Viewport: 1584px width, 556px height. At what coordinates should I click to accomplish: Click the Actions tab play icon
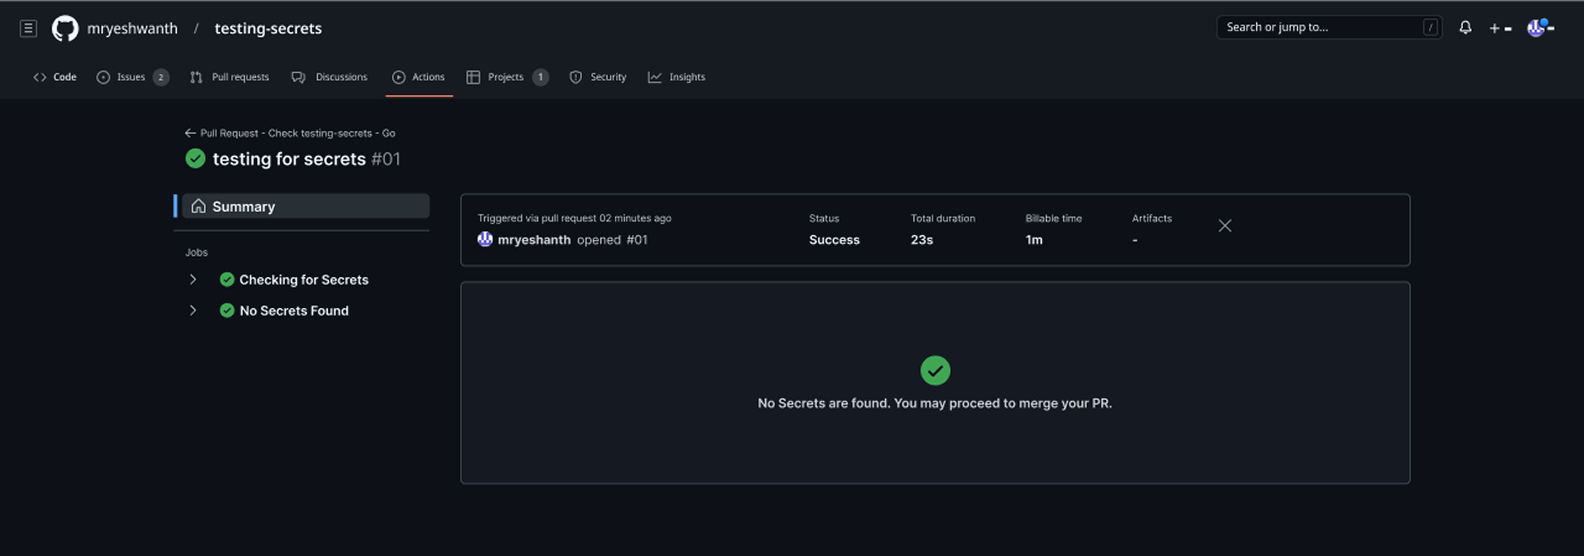click(x=399, y=77)
